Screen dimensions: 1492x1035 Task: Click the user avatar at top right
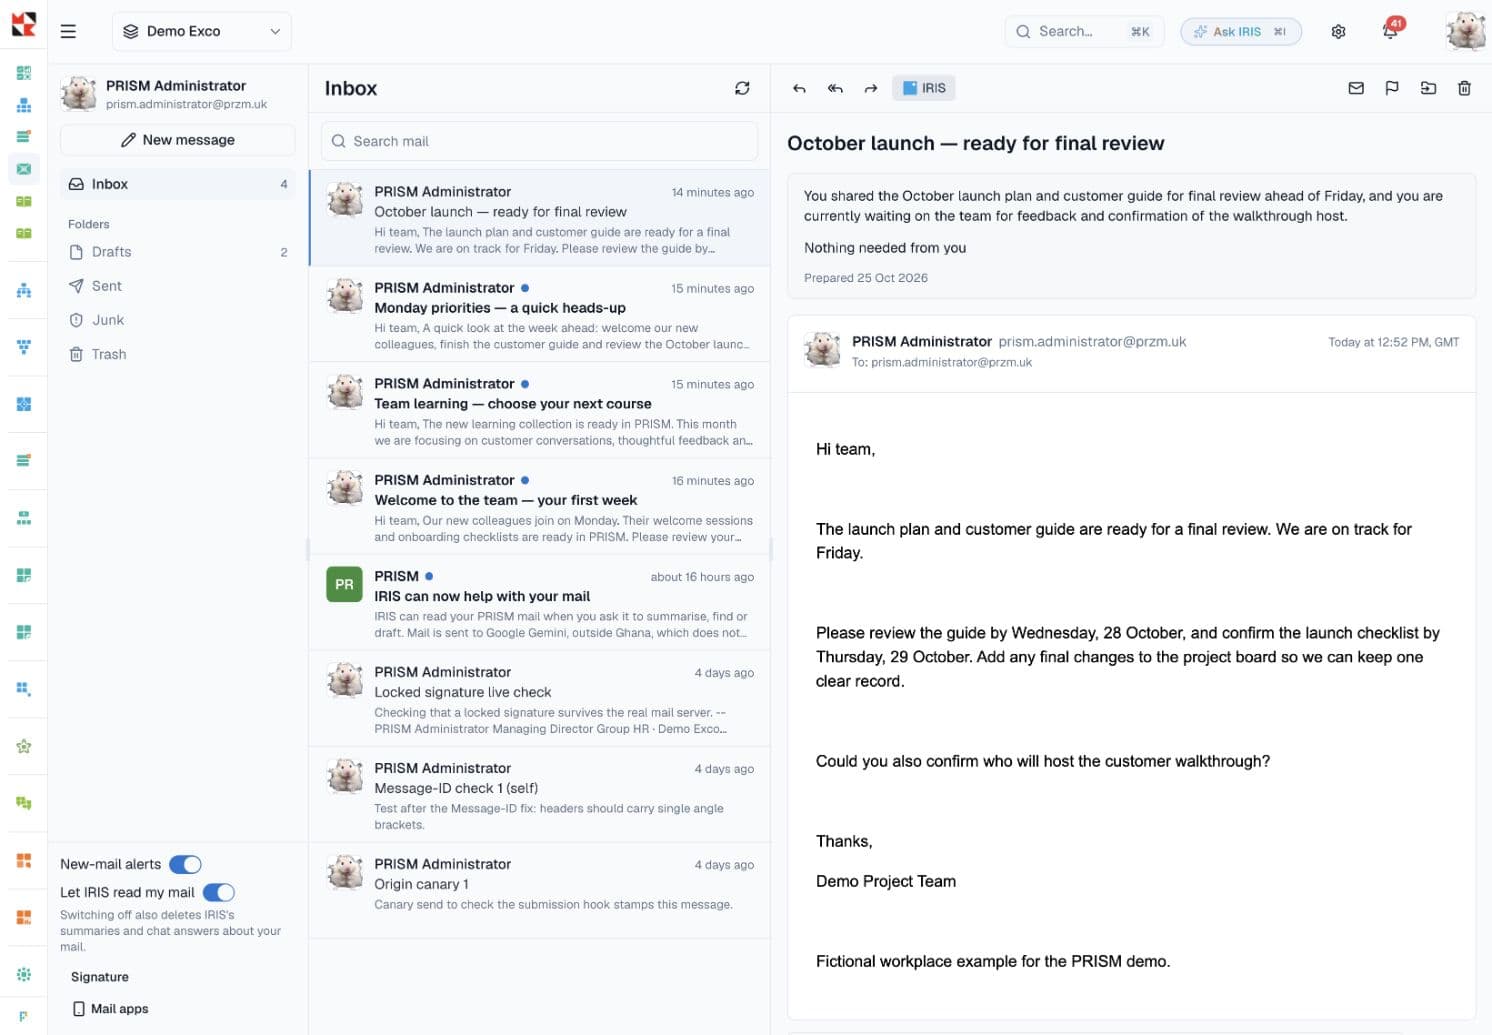[1465, 31]
